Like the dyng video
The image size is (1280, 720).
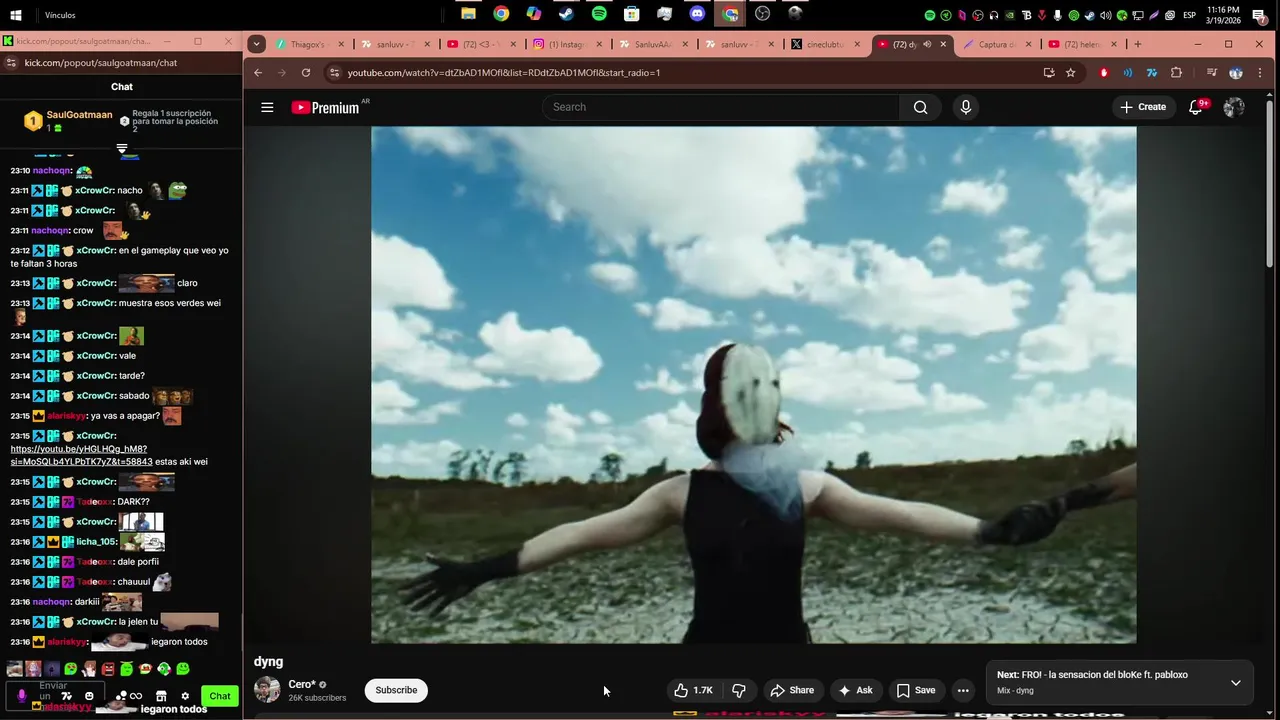694,690
